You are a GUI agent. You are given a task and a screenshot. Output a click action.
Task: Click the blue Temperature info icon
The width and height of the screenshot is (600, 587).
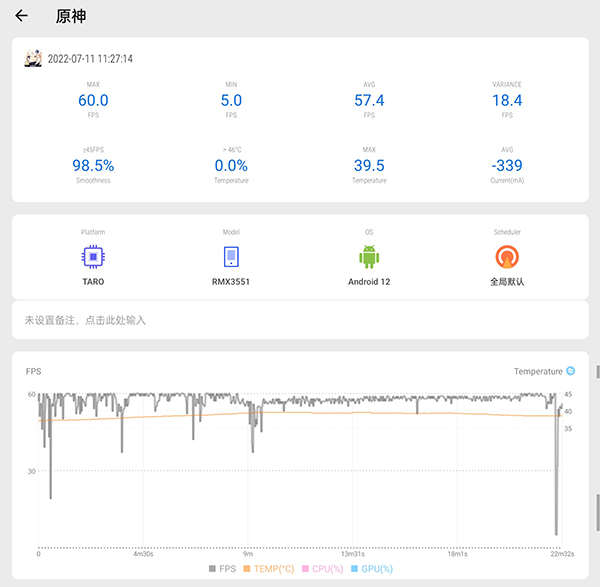click(571, 371)
